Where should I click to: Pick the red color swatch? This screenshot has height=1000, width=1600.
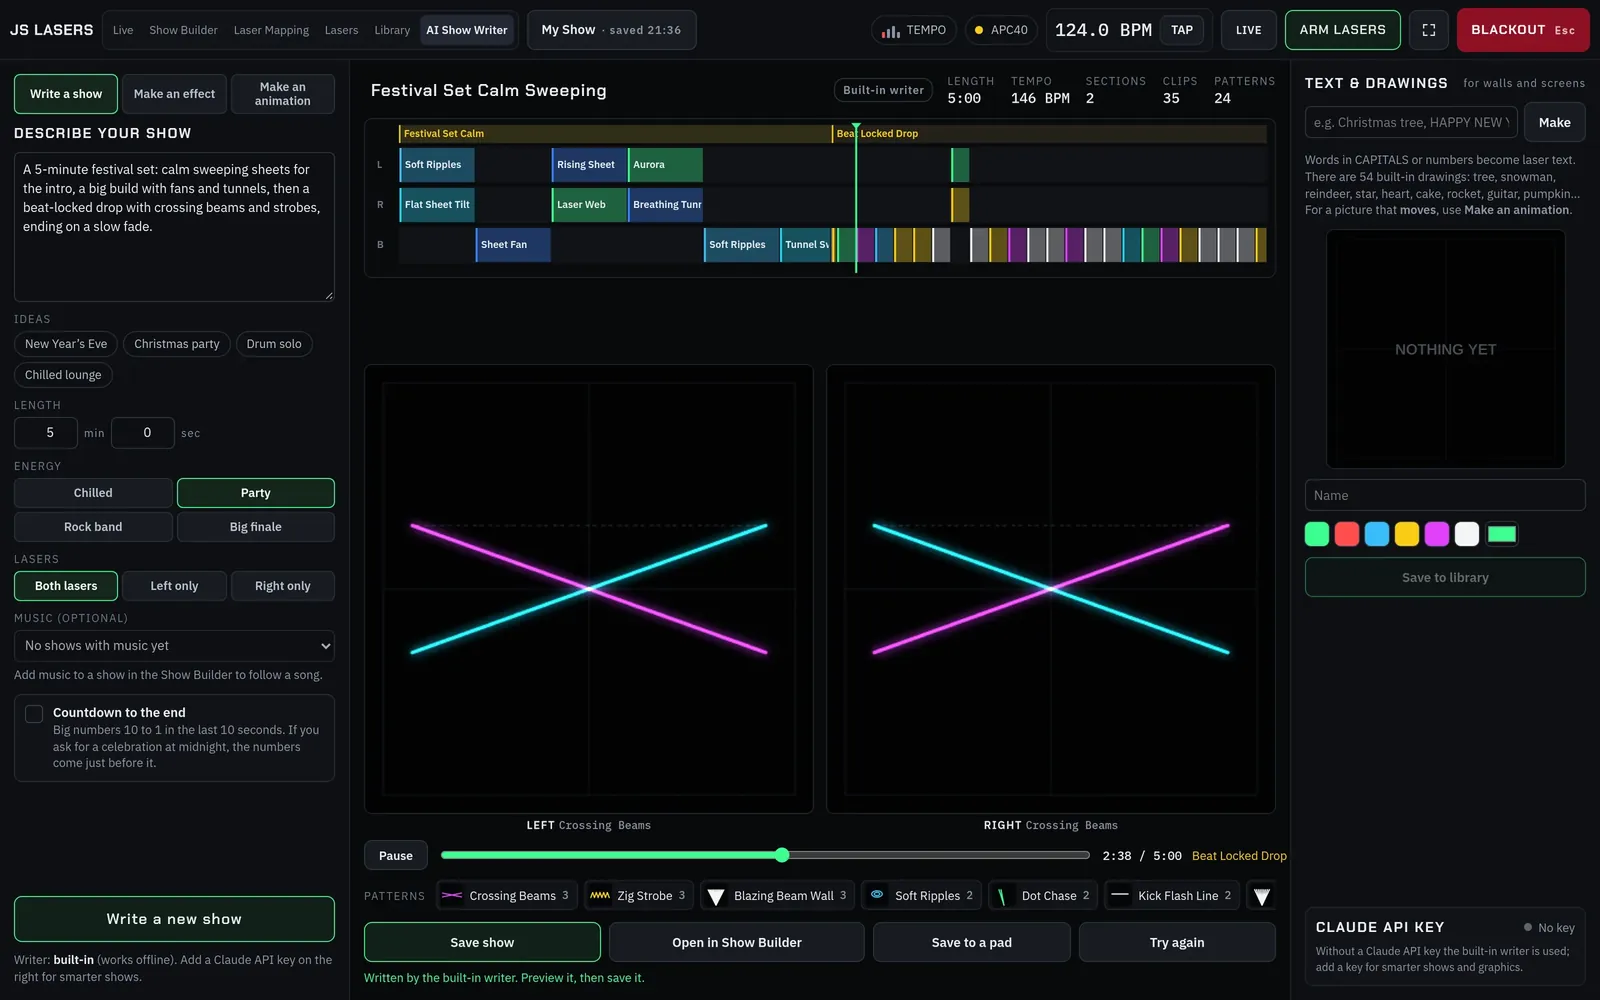[1347, 534]
